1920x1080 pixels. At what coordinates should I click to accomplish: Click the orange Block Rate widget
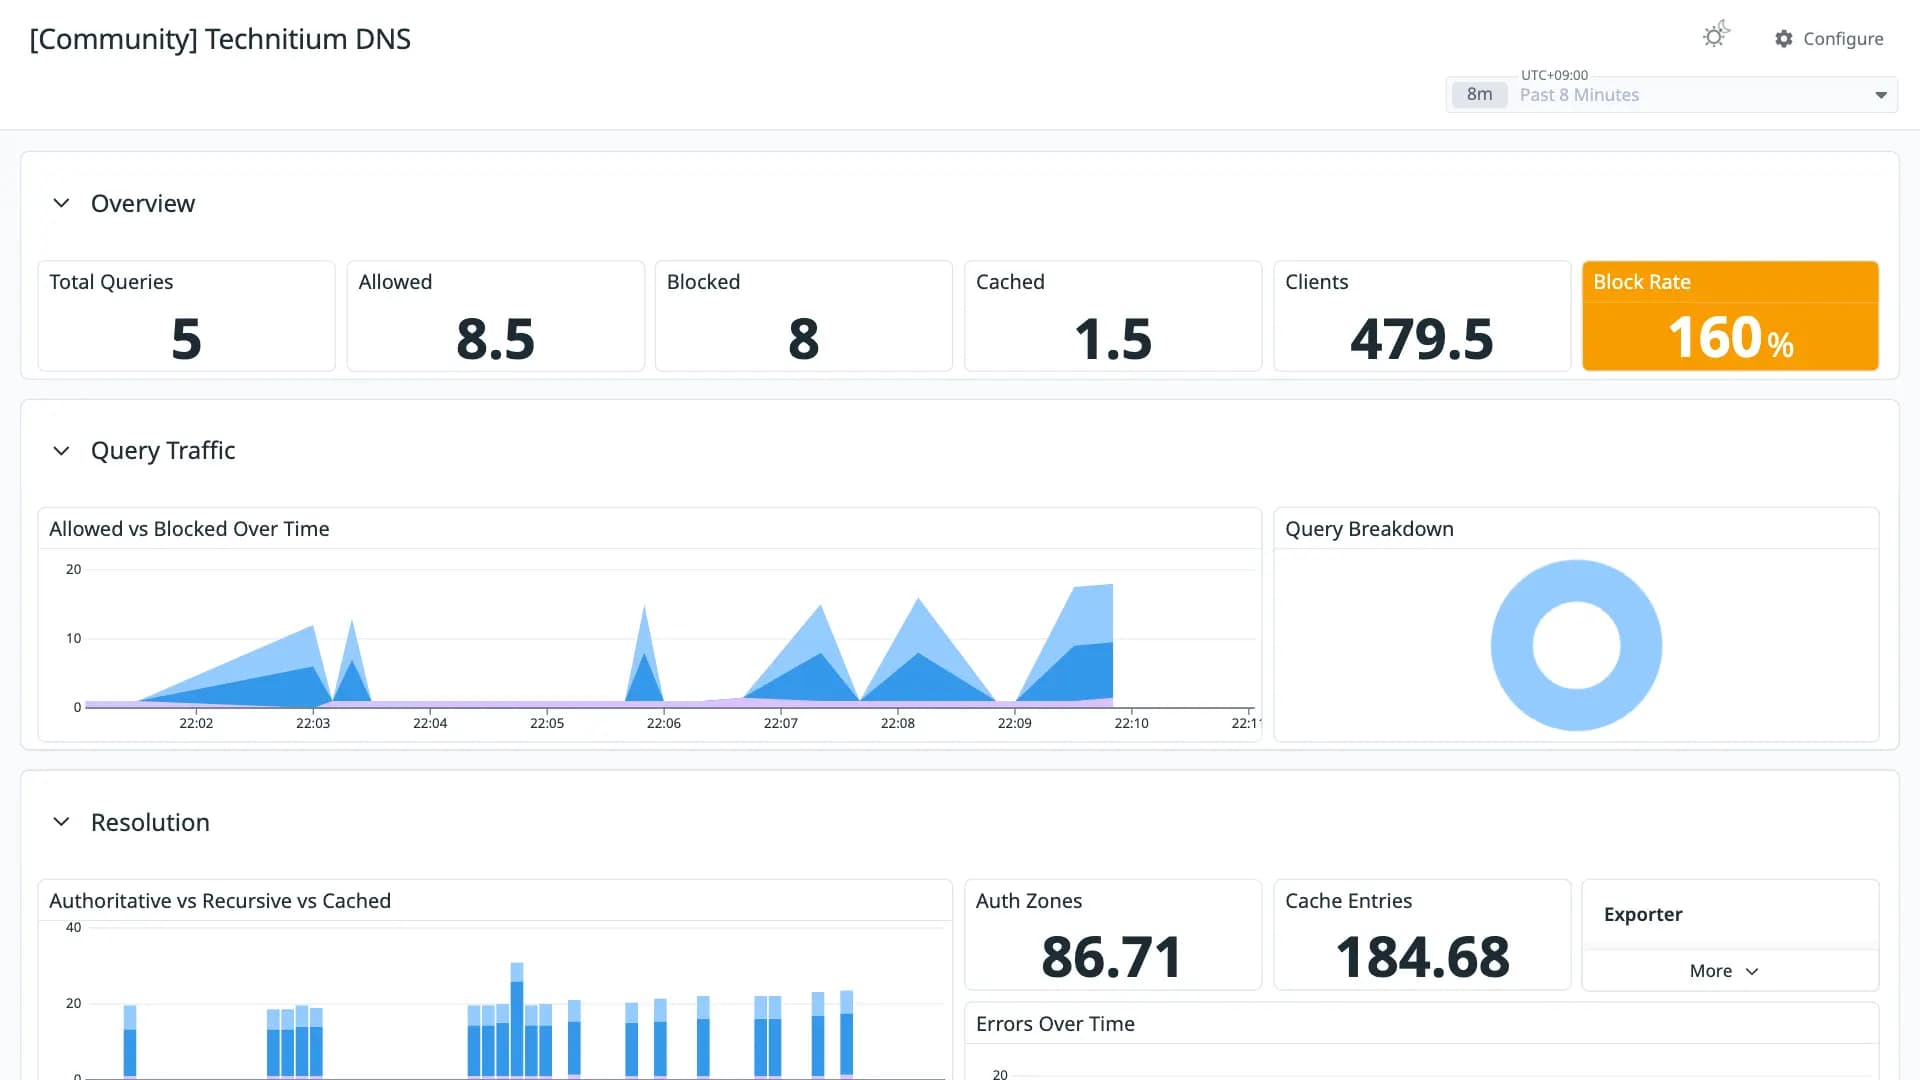(1730, 316)
